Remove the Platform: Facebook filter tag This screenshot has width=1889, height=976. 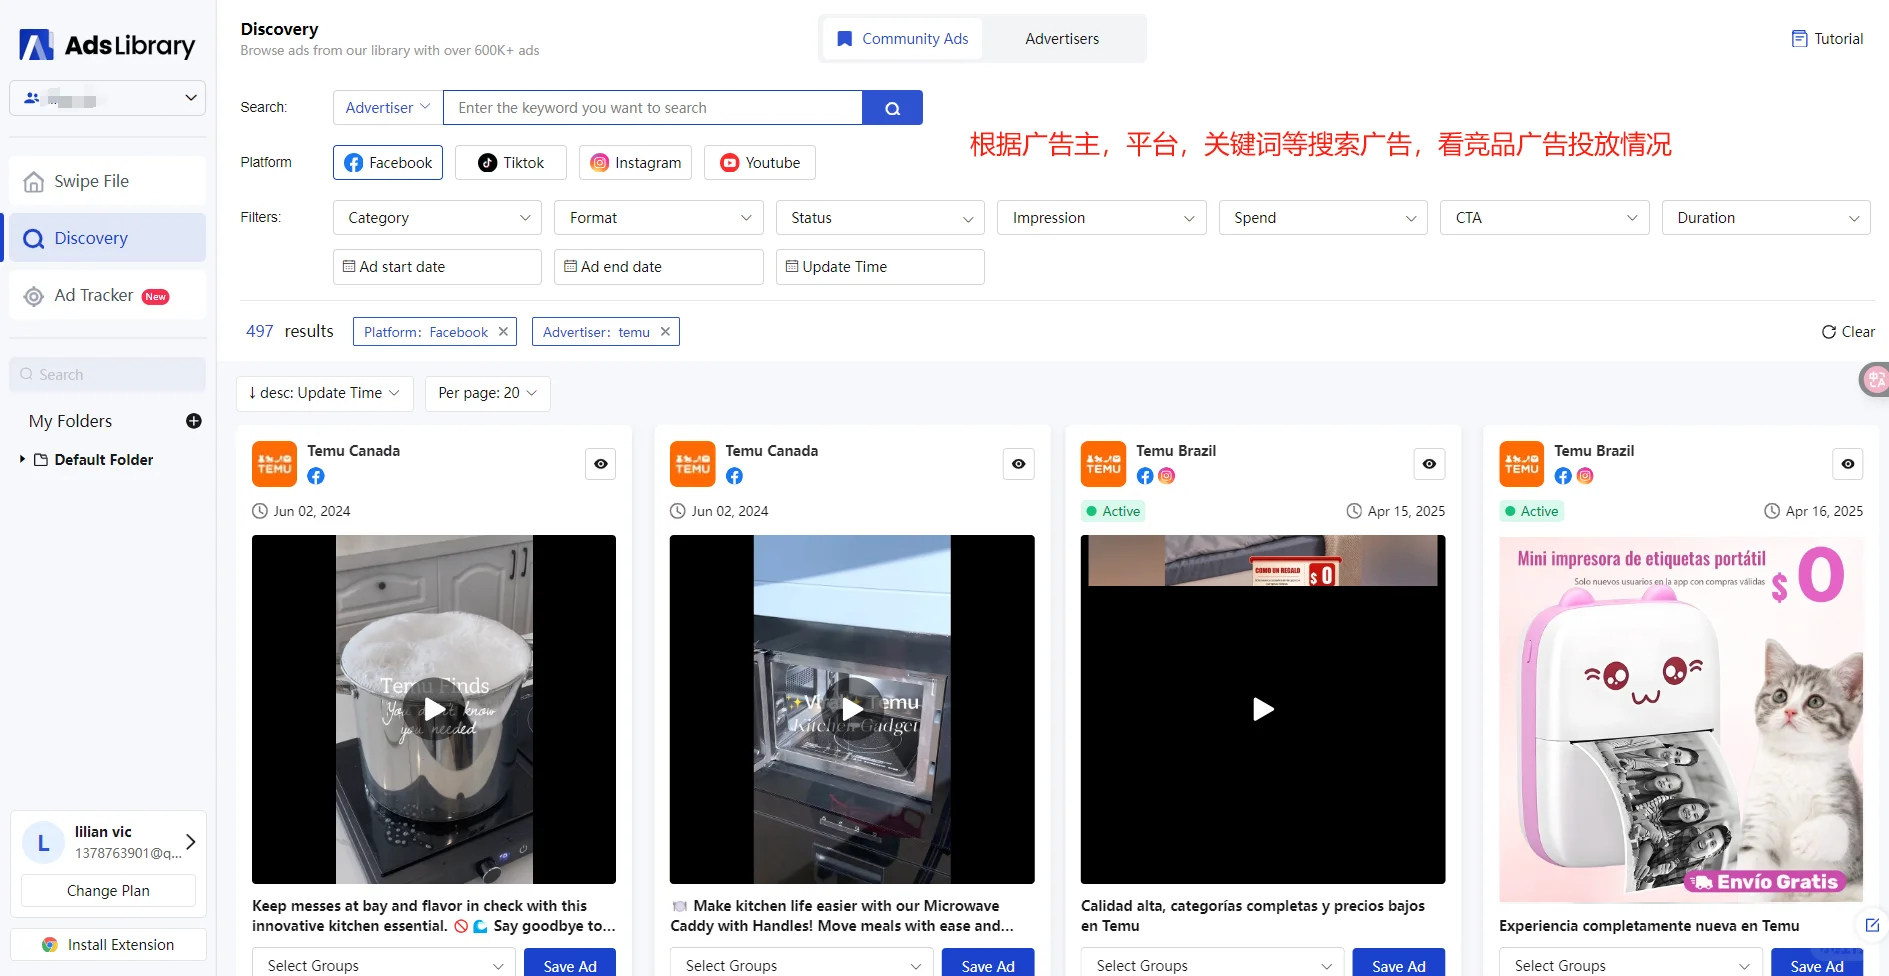pyautogui.click(x=503, y=332)
